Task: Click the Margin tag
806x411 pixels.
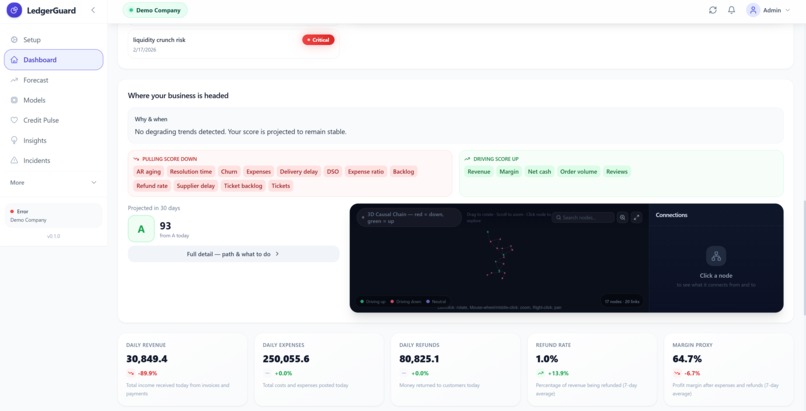Action: click(x=509, y=172)
